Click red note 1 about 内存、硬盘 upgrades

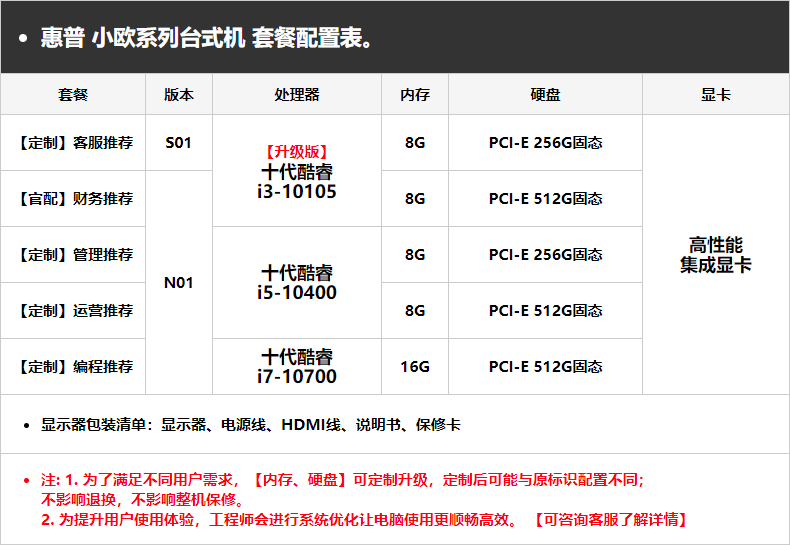(x=343, y=480)
